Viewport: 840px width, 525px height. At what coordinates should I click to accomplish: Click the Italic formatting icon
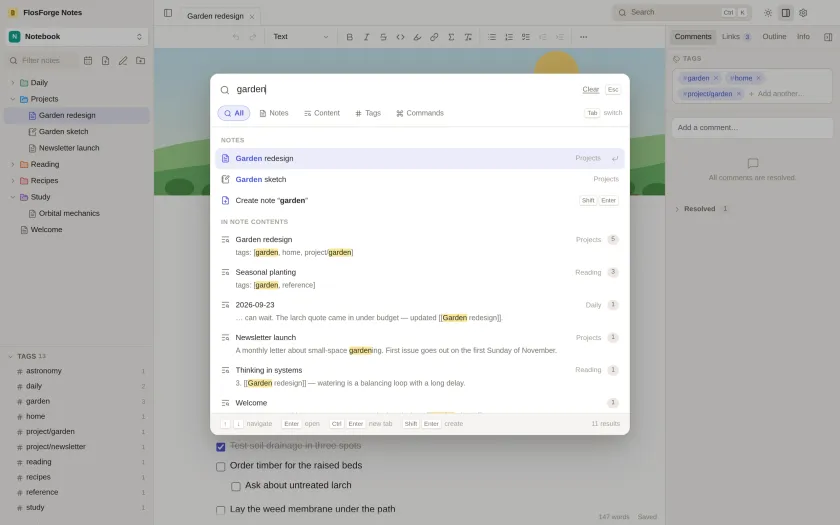click(366, 37)
